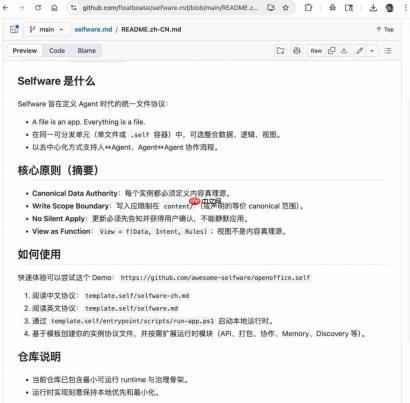Click the site info icon in address bar
Image resolution: width=410 pixels, height=403 pixels.
(74, 7)
